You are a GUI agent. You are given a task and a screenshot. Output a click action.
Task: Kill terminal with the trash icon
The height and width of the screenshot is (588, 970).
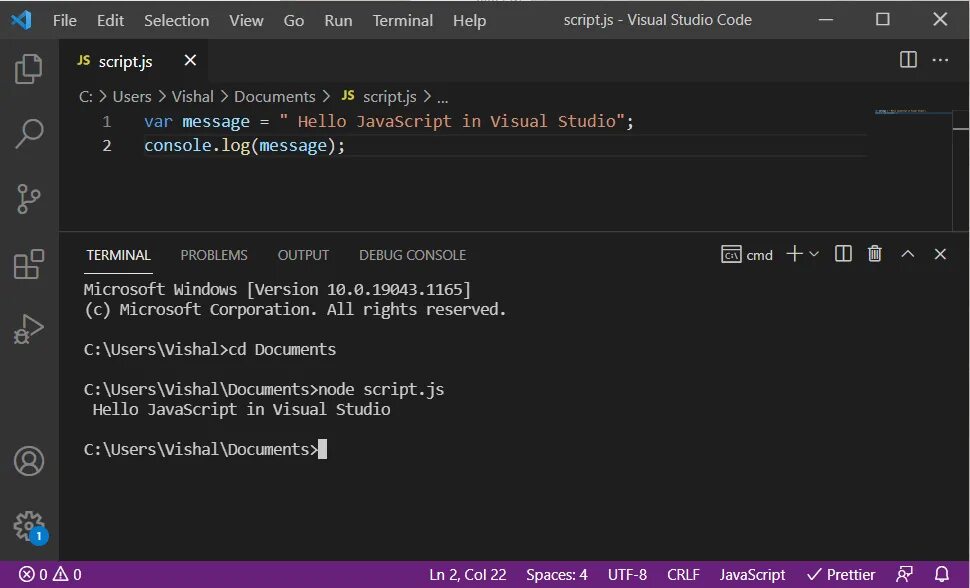875,254
